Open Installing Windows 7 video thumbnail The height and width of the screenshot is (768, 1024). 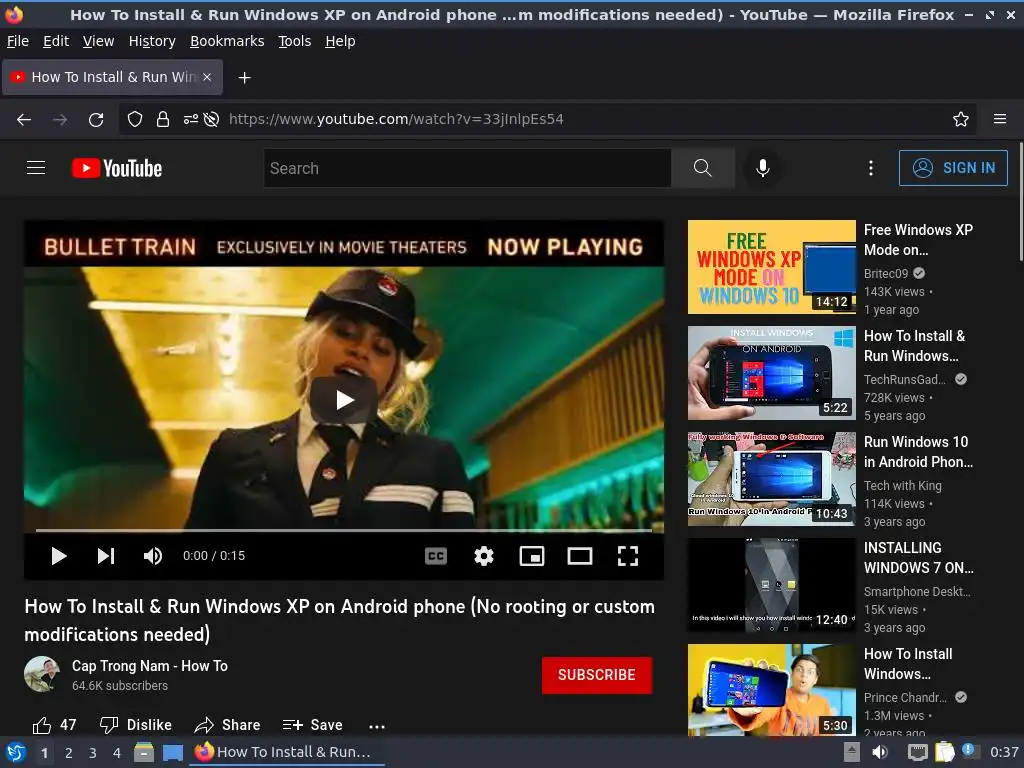771,585
